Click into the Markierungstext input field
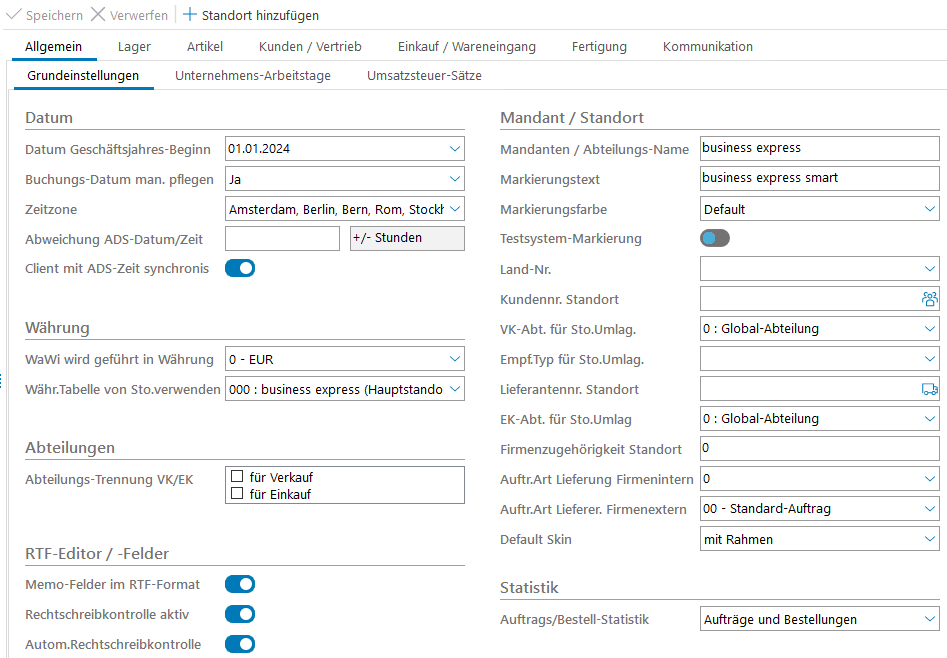The width and height of the screenshot is (947, 658). pos(819,178)
